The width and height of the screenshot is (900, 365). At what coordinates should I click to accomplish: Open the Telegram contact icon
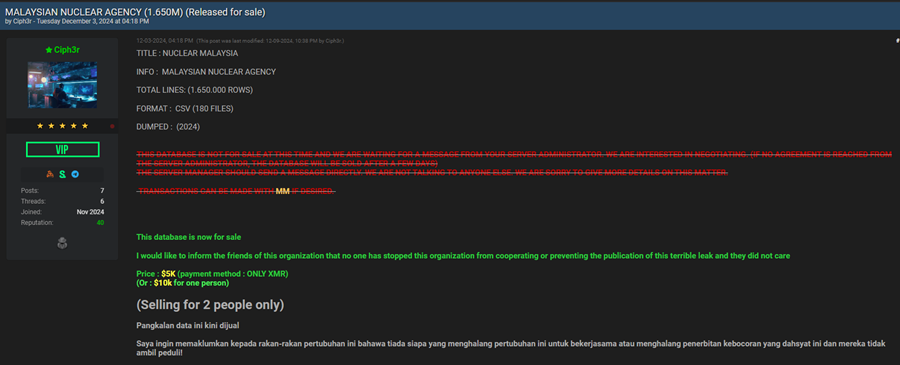(75, 174)
